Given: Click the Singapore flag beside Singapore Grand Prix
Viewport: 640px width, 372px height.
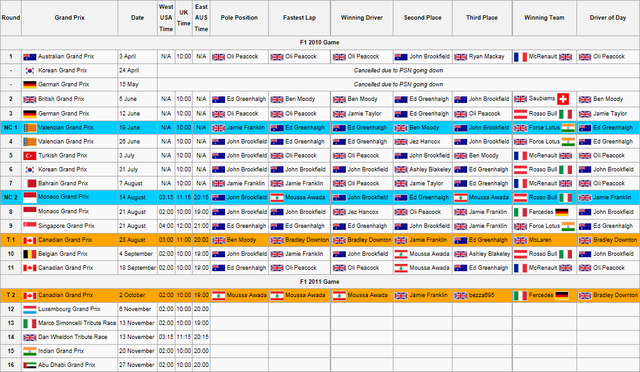Looking at the screenshot, I should (30, 226).
